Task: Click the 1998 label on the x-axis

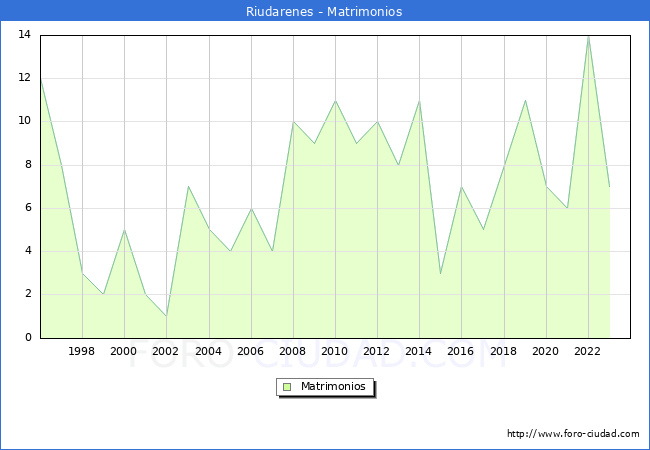Action: pos(82,351)
